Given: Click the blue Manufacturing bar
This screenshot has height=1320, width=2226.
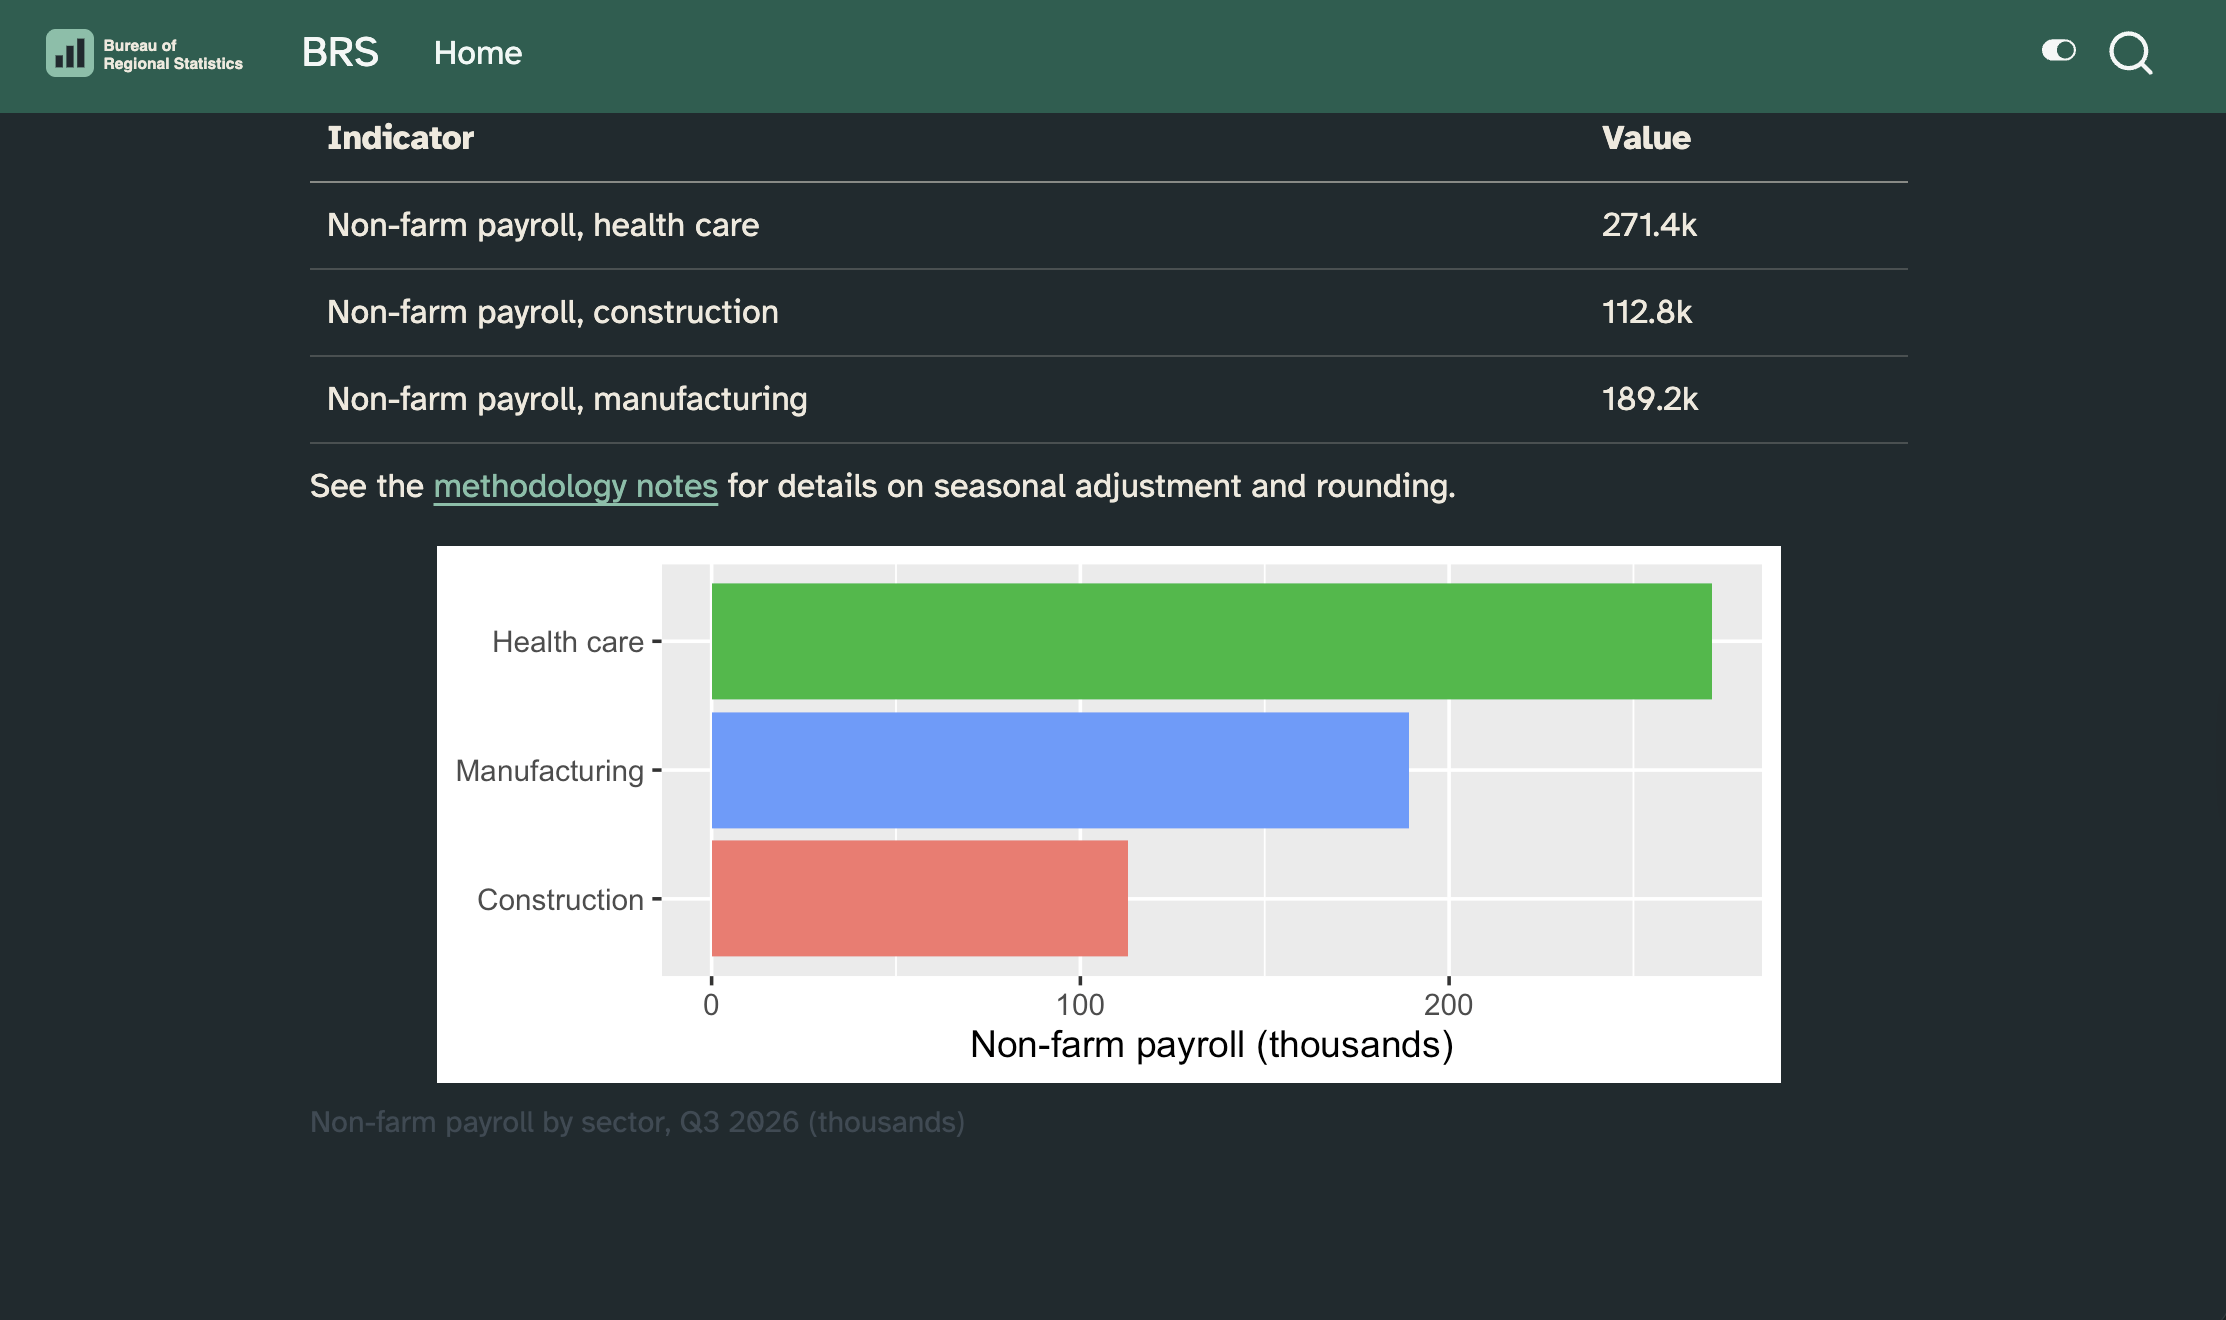Looking at the screenshot, I should (1060, 770).
